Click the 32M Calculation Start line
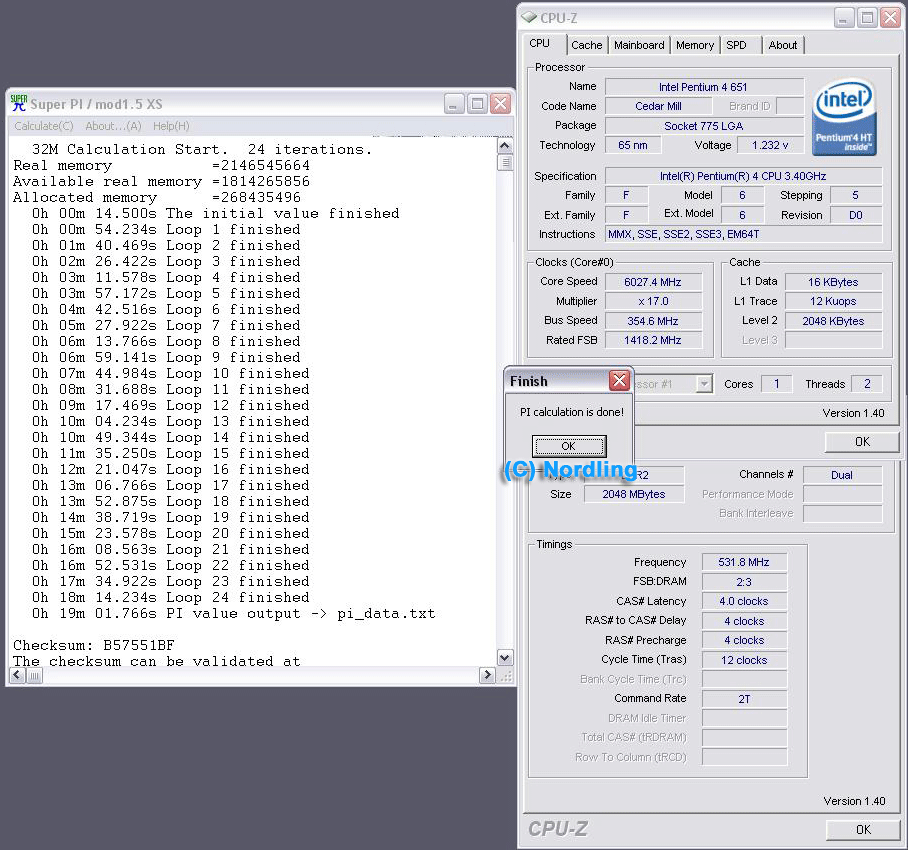The height and width of the screenshot is (850, 908). 202,149
